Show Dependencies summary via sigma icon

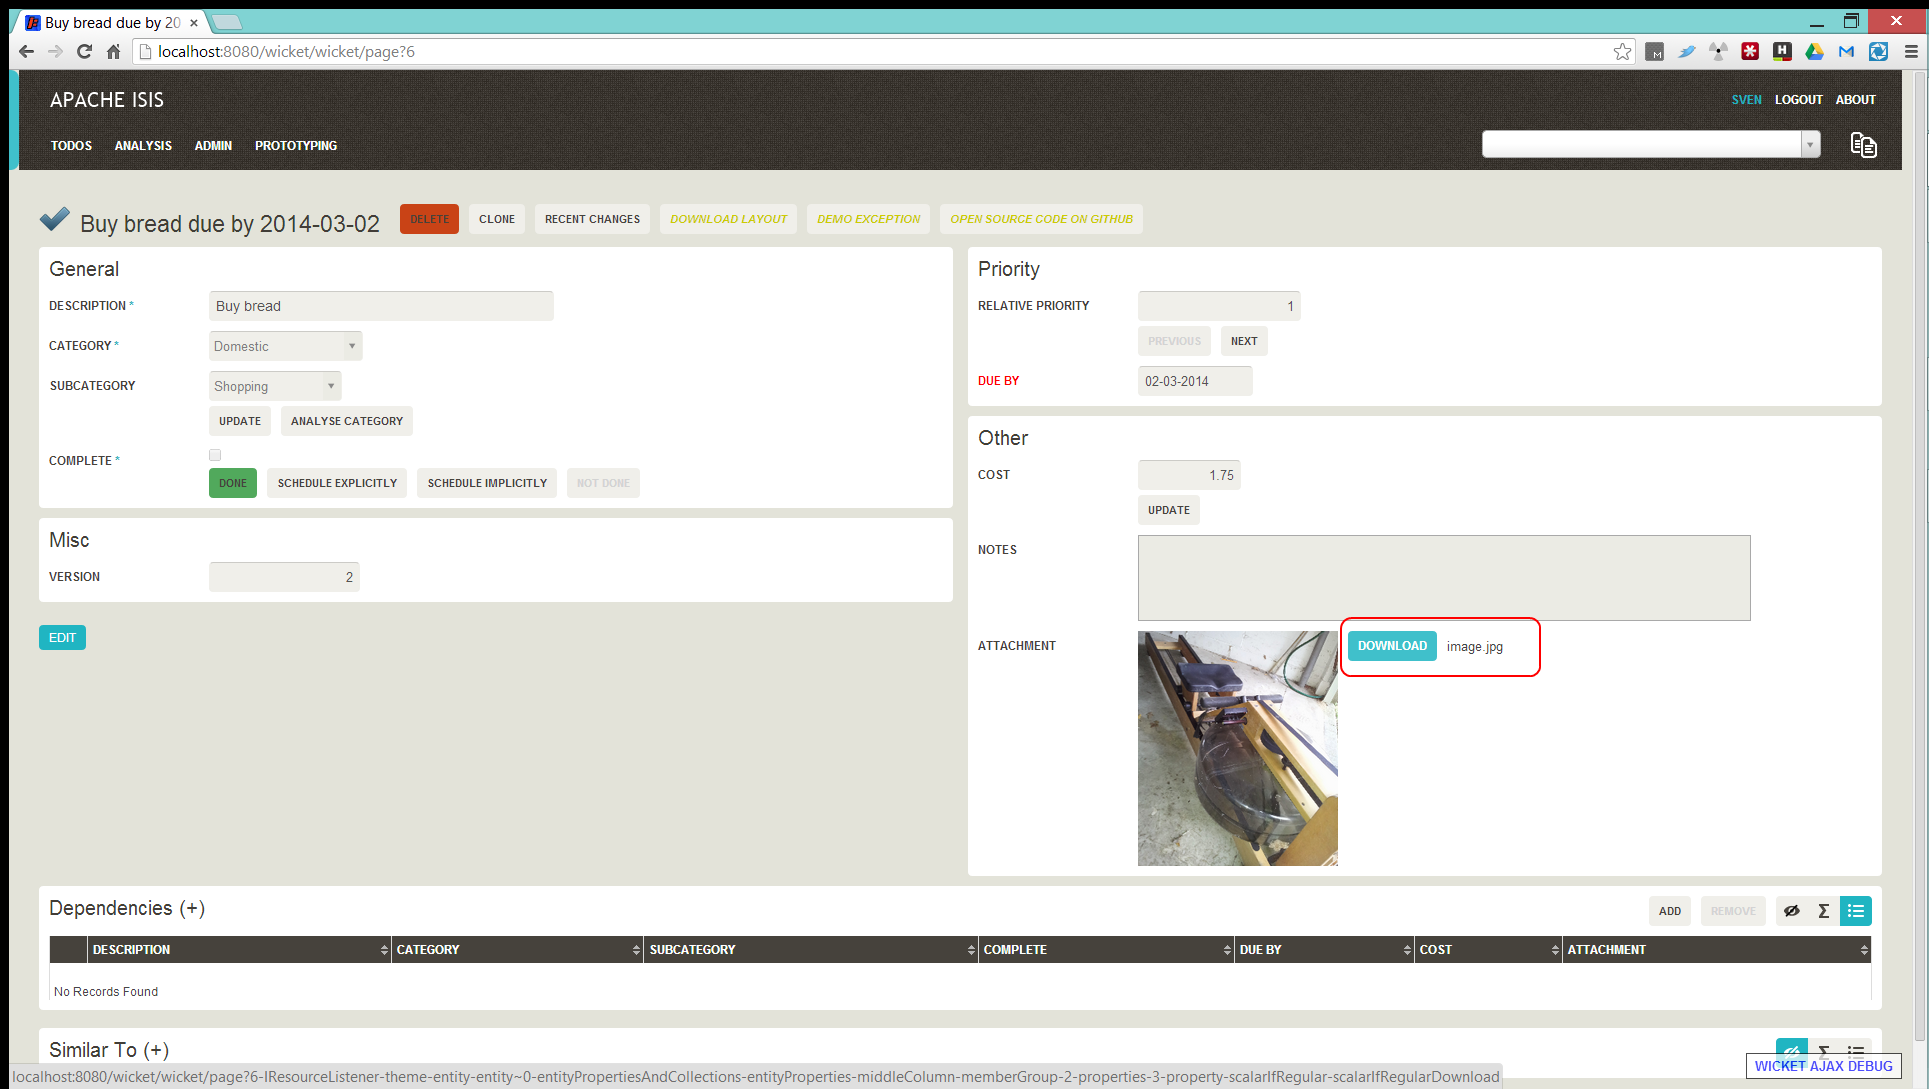tap(1823, 911)
